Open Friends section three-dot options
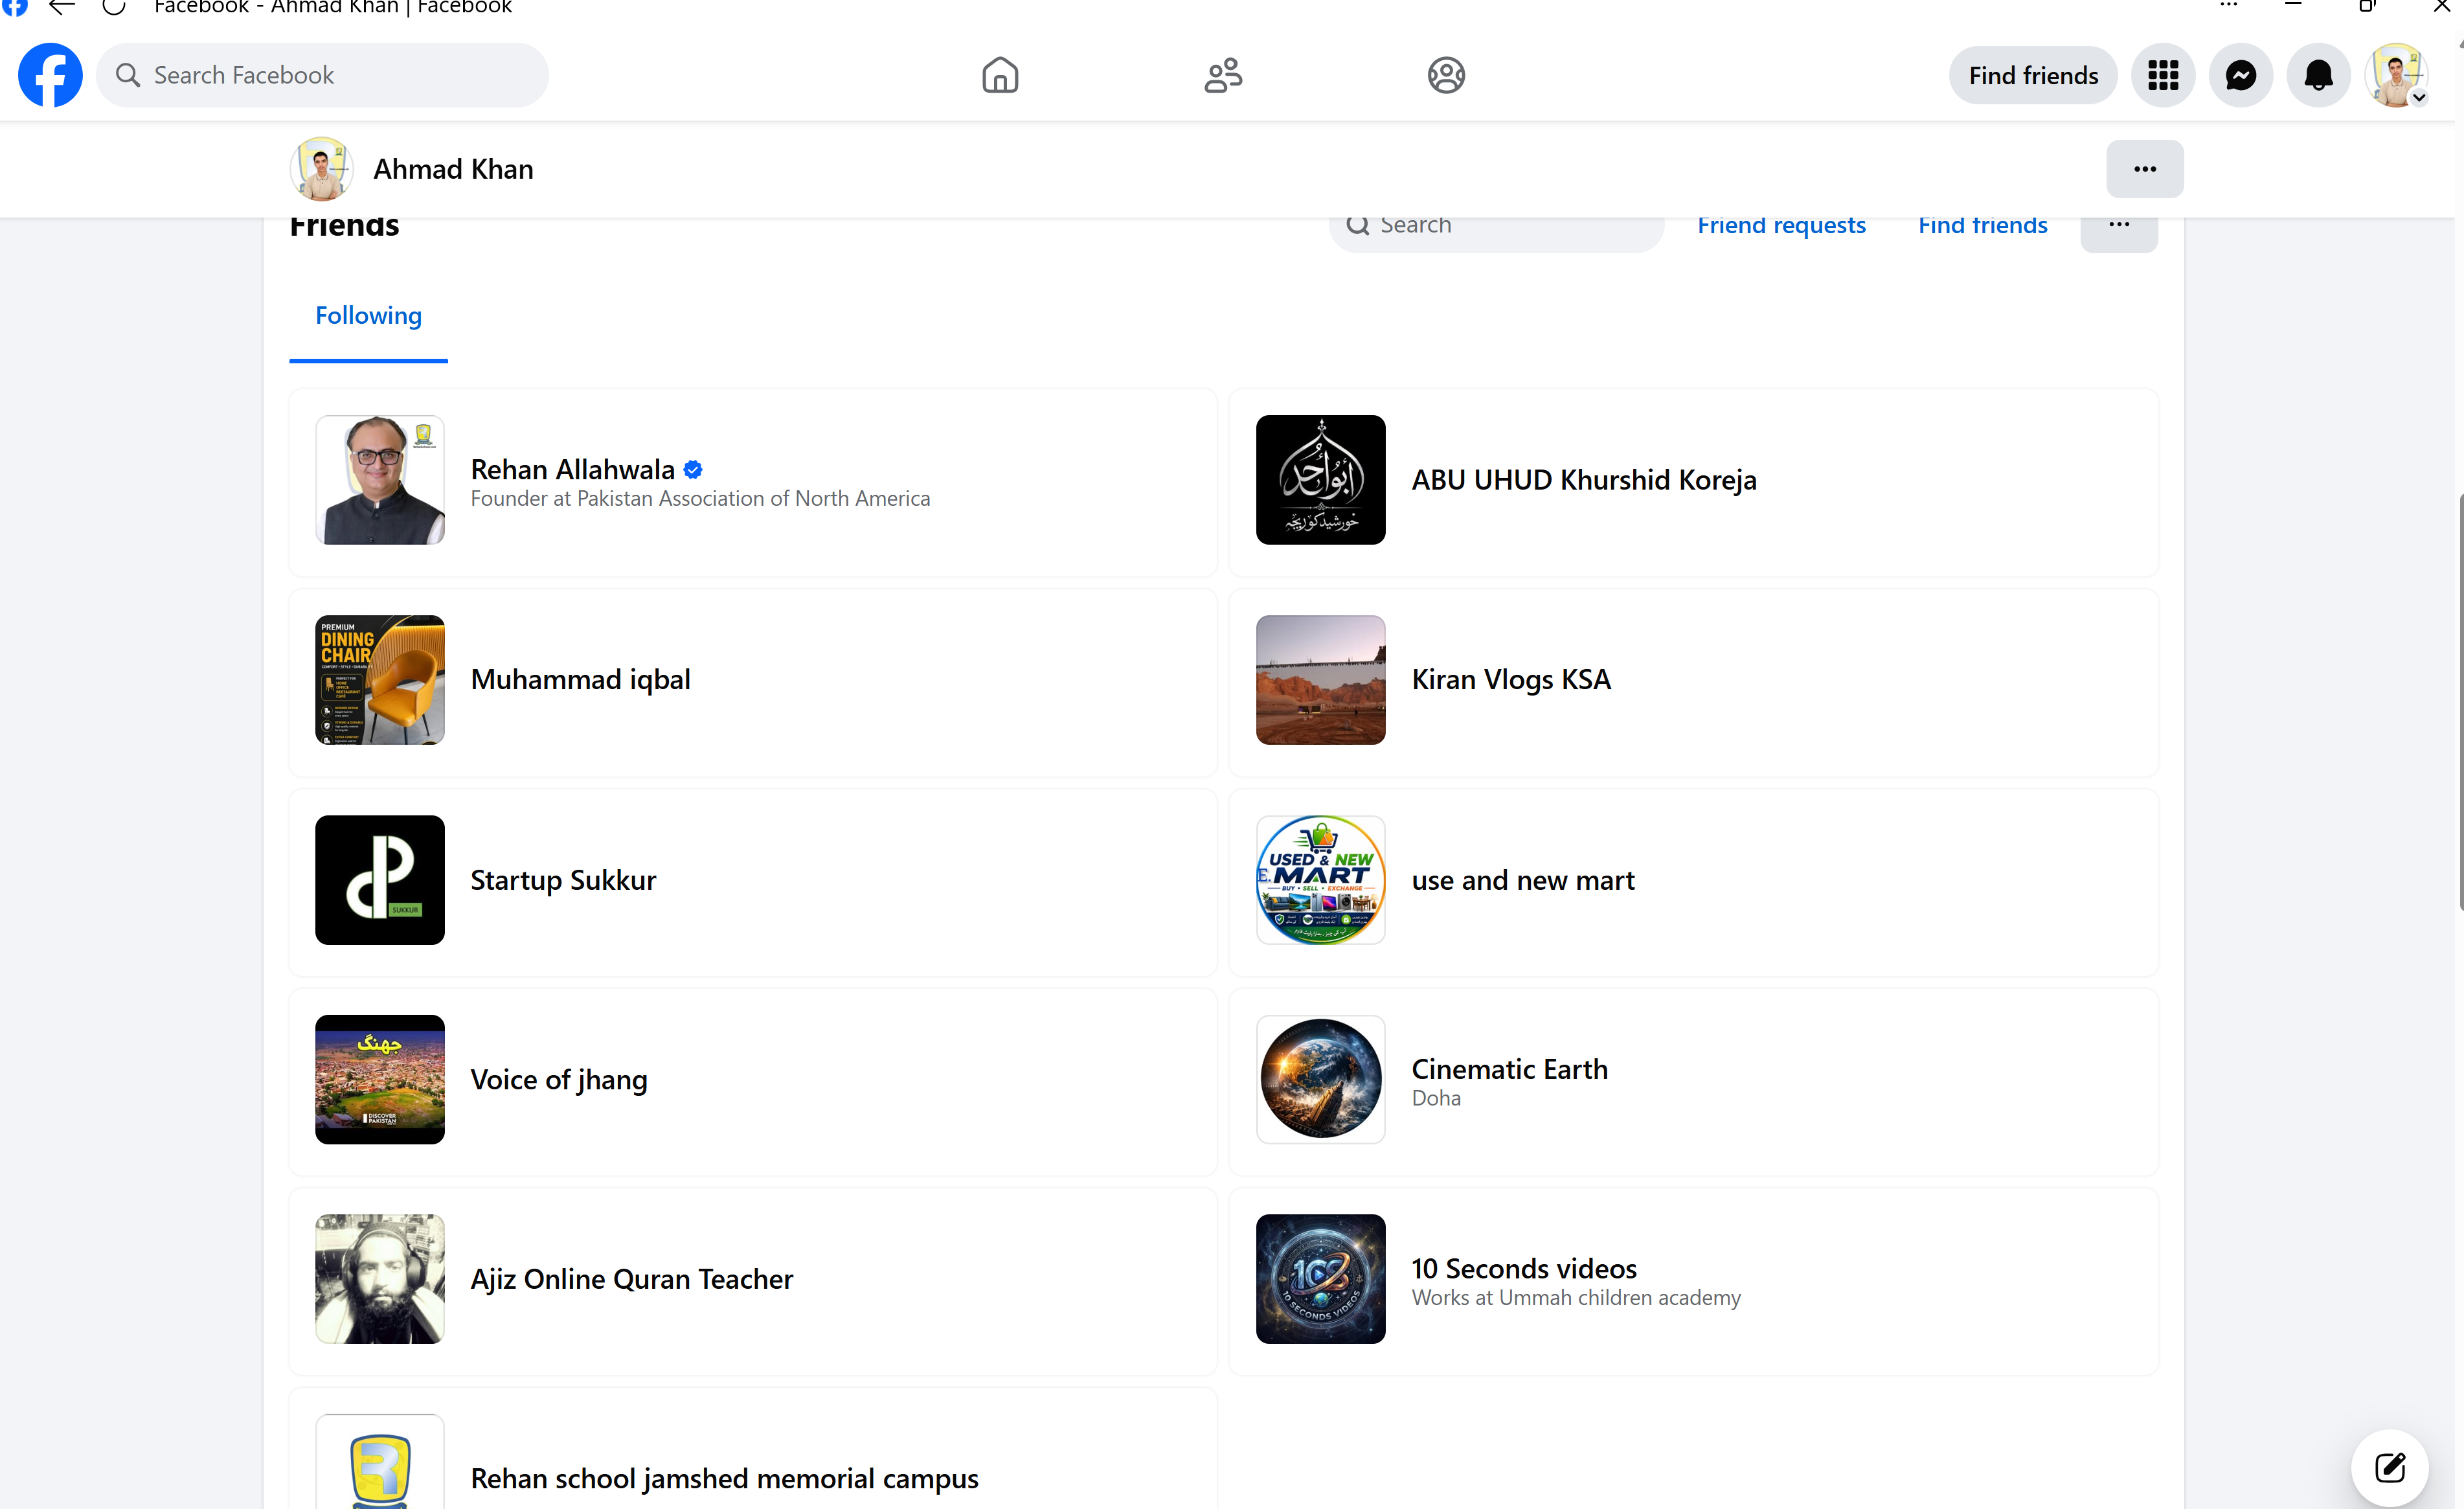 point(2119,225)
